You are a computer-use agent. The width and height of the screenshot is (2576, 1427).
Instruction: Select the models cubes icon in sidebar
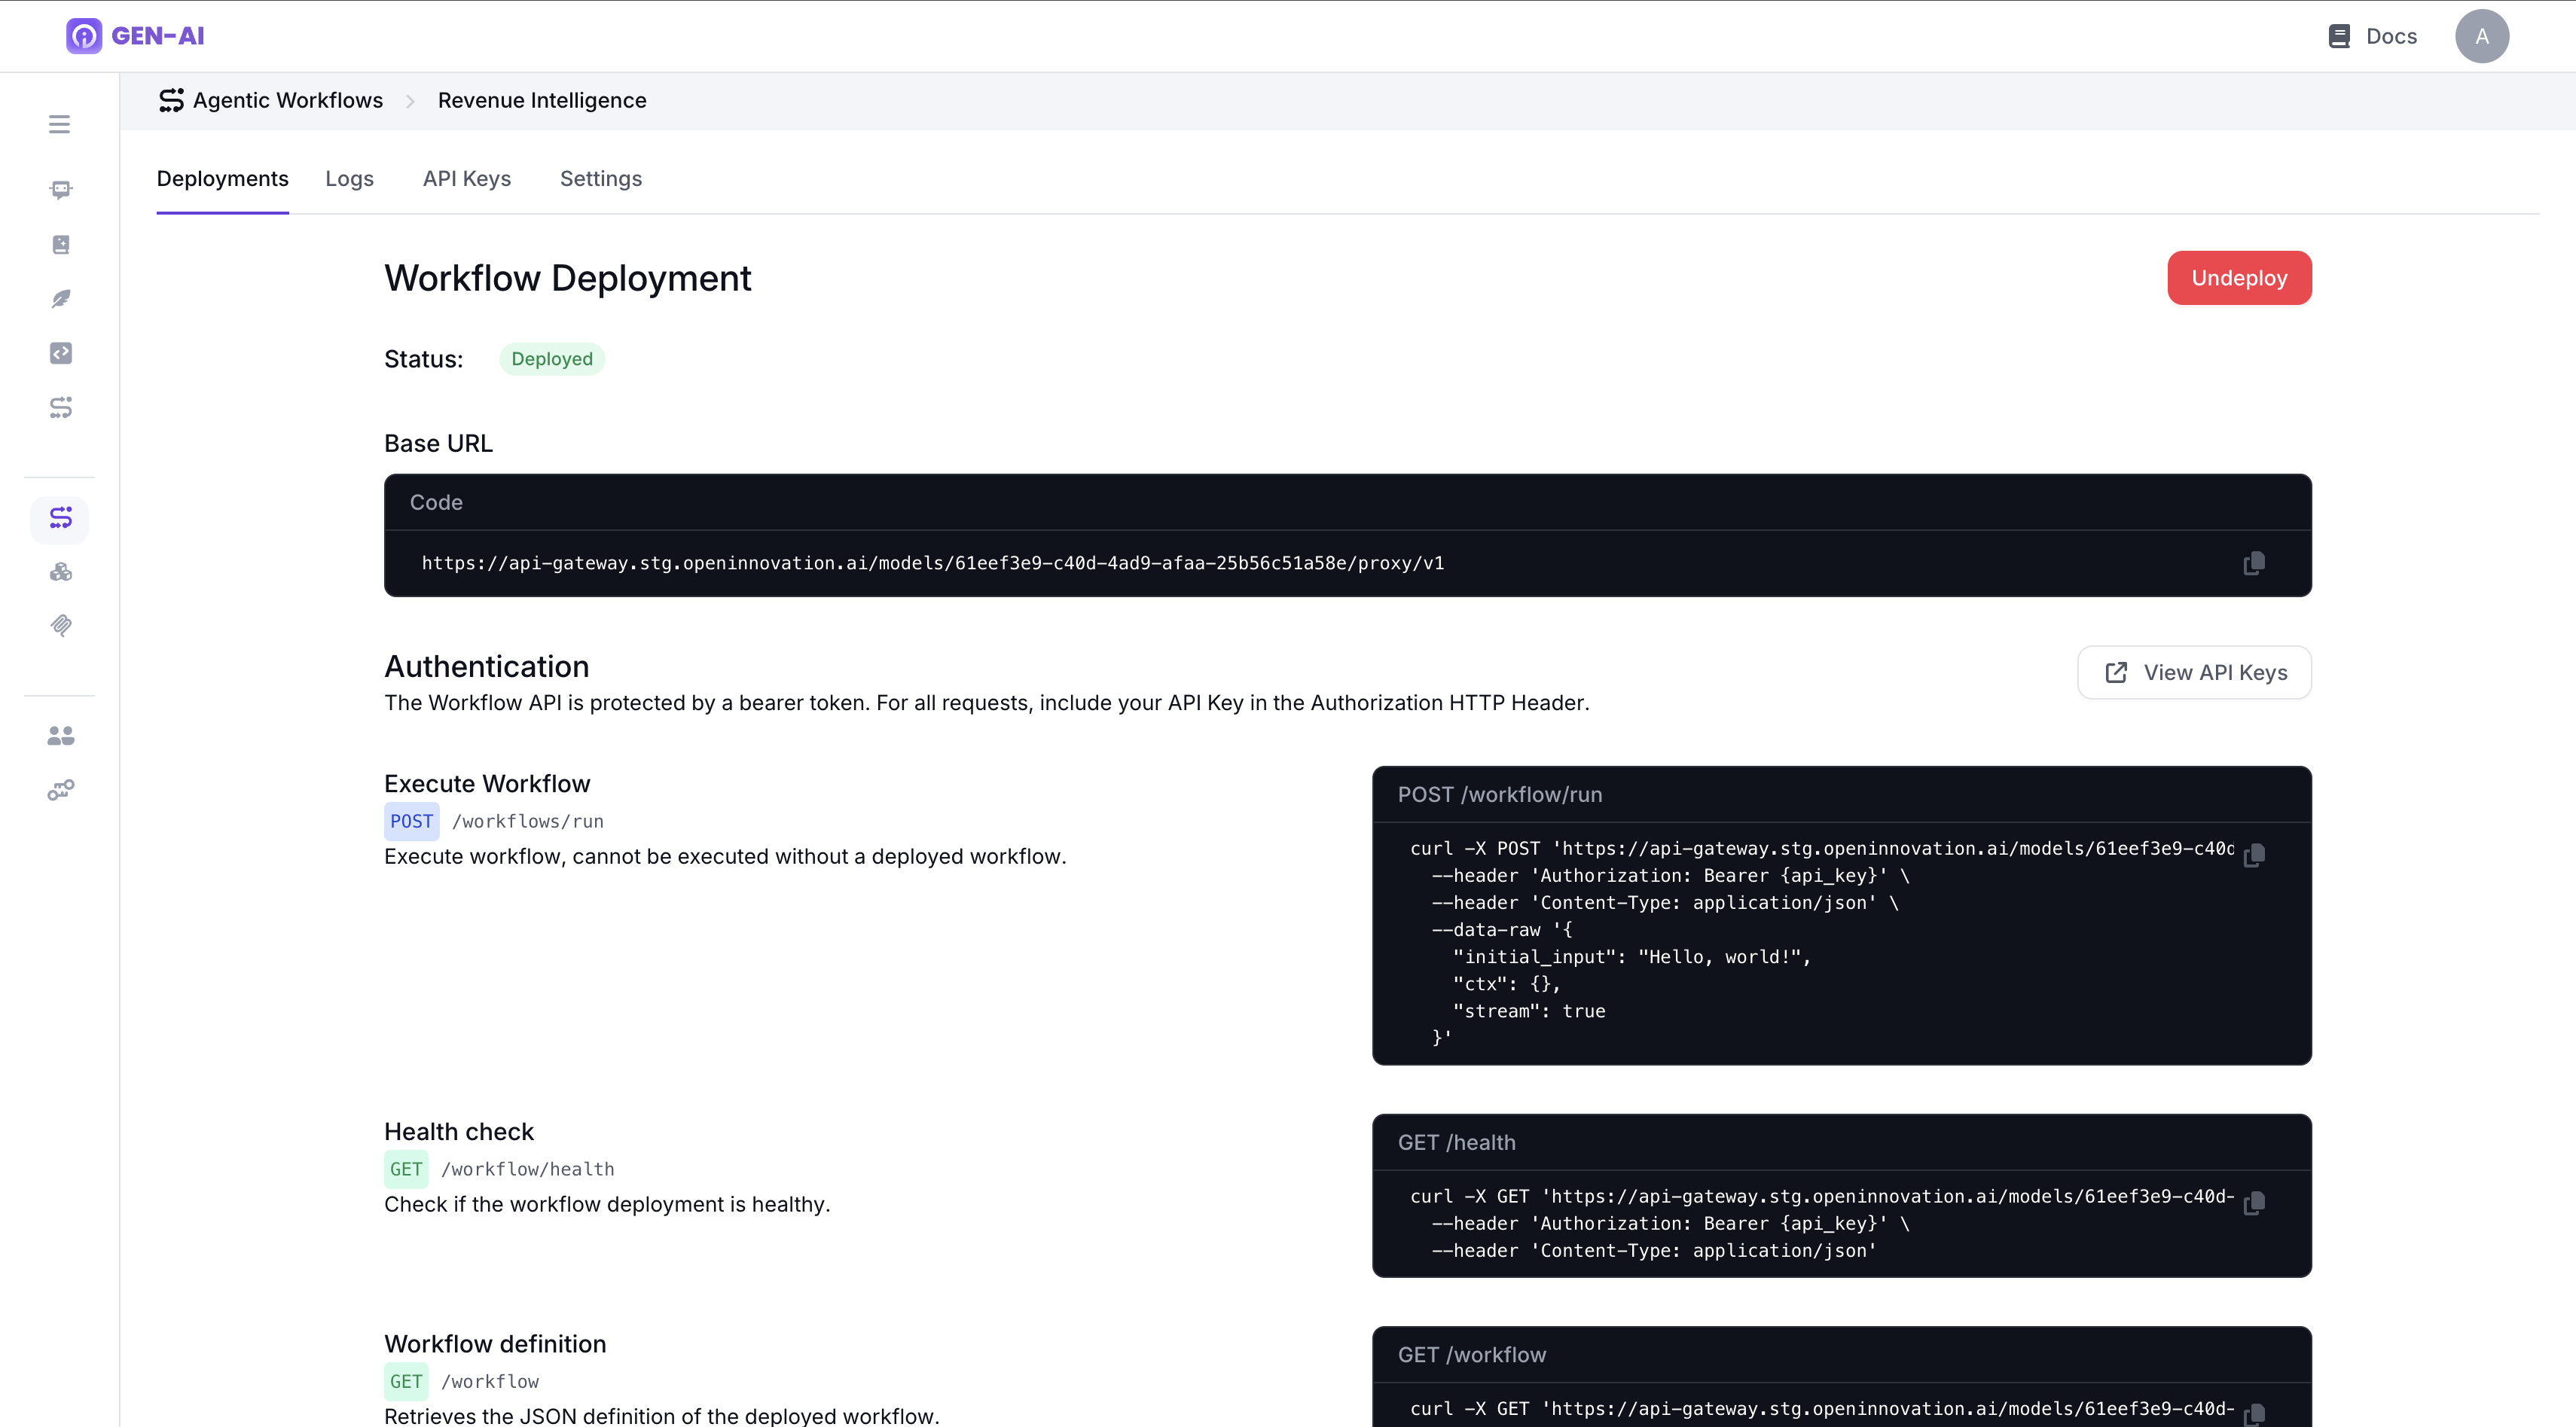[60, 571]
